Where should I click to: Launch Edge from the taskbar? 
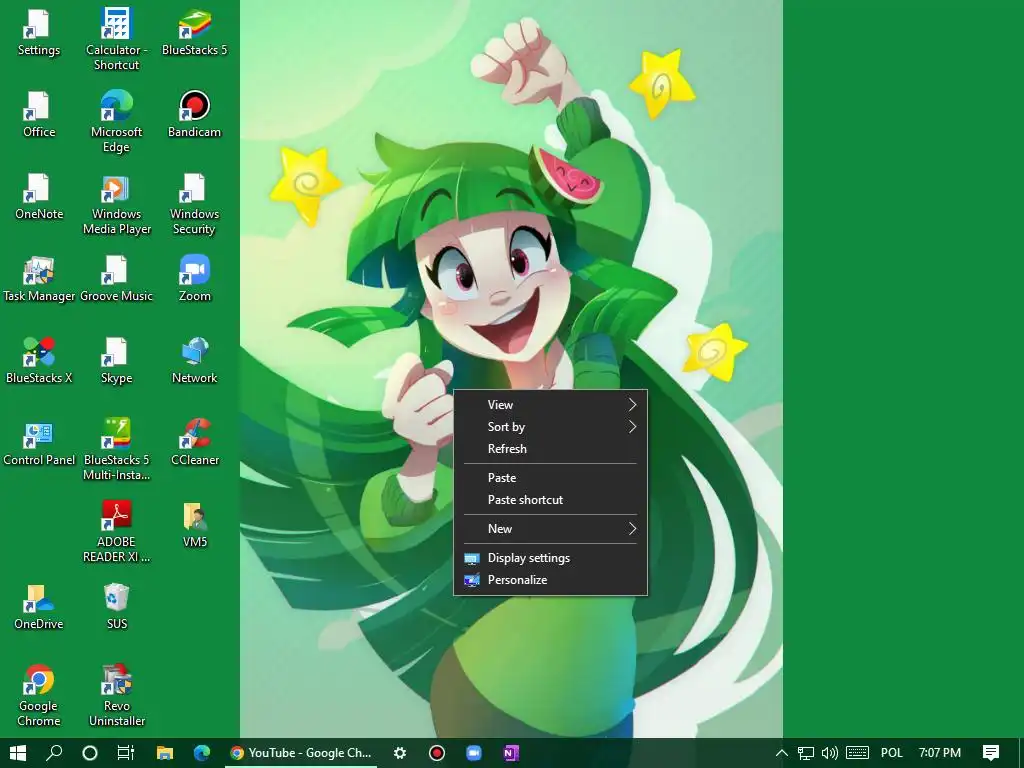pyautogui.click(x=202, y=753)
